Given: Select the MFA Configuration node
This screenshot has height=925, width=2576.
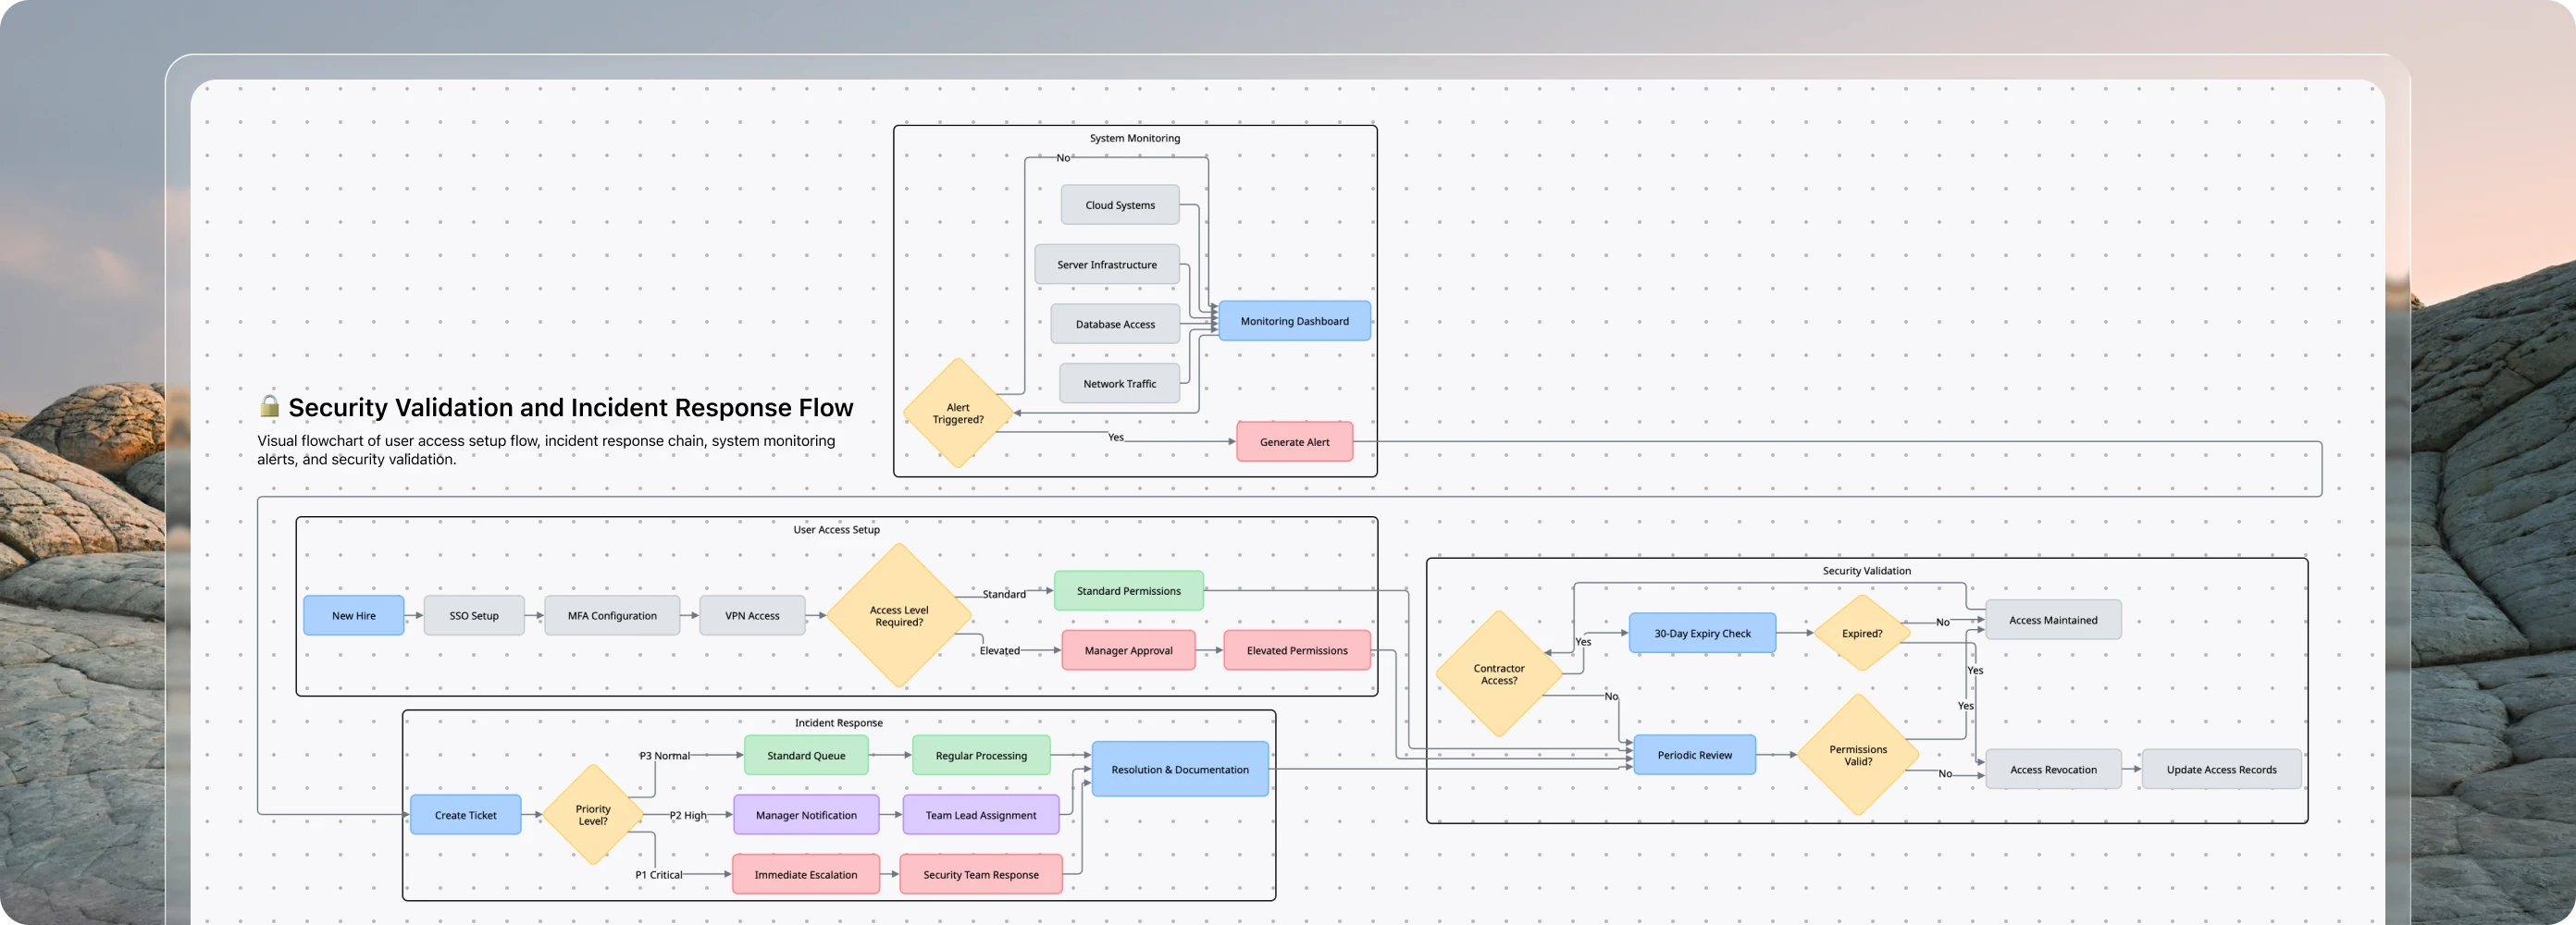Looking at the screenshot, I should tap(612, 616).
